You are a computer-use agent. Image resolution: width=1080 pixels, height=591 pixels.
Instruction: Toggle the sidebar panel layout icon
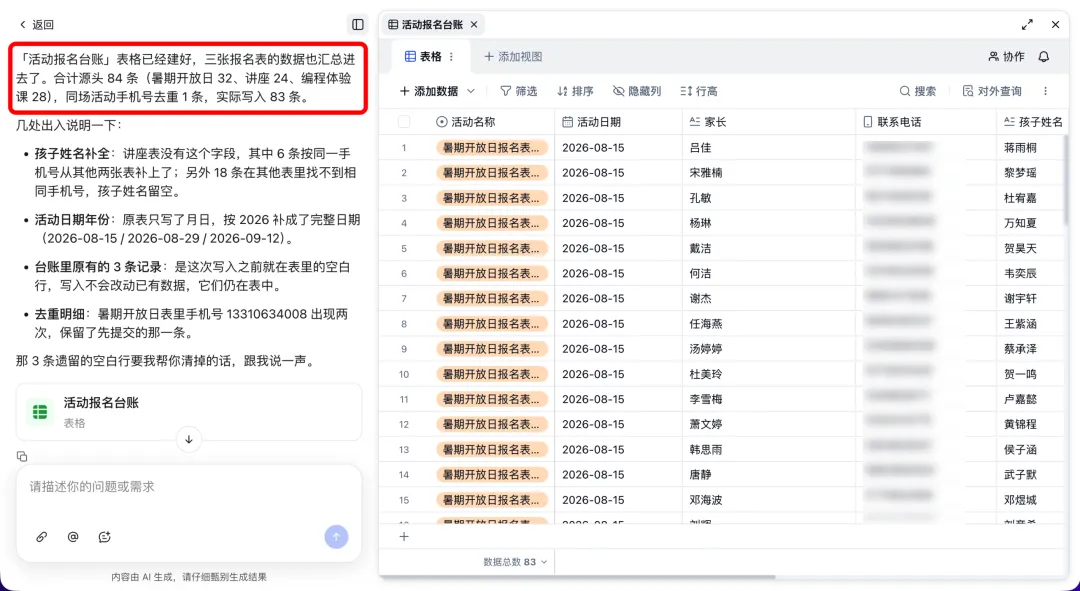pos(357,25)
